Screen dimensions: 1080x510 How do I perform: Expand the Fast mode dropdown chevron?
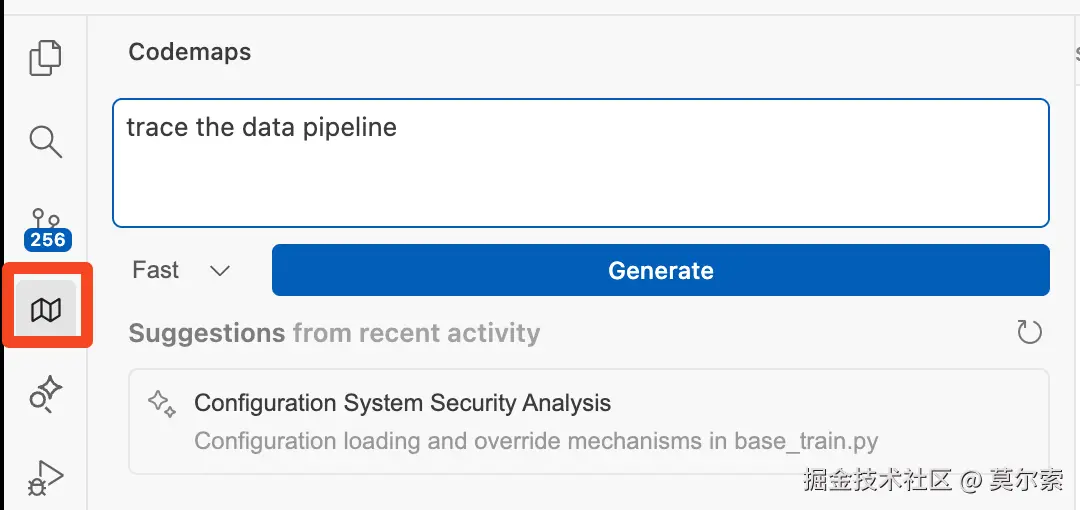220,271
